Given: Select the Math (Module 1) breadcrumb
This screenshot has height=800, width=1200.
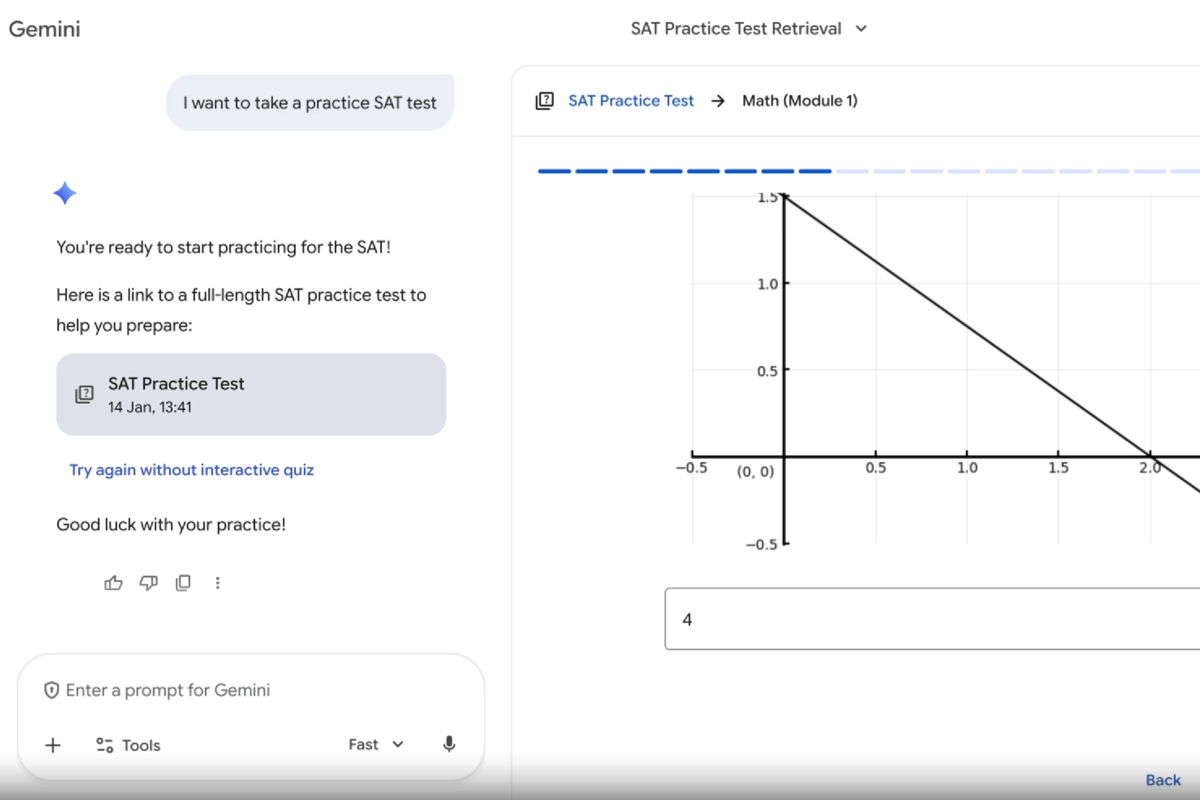Looking at the screenshot, I should [x=799, y=101].
